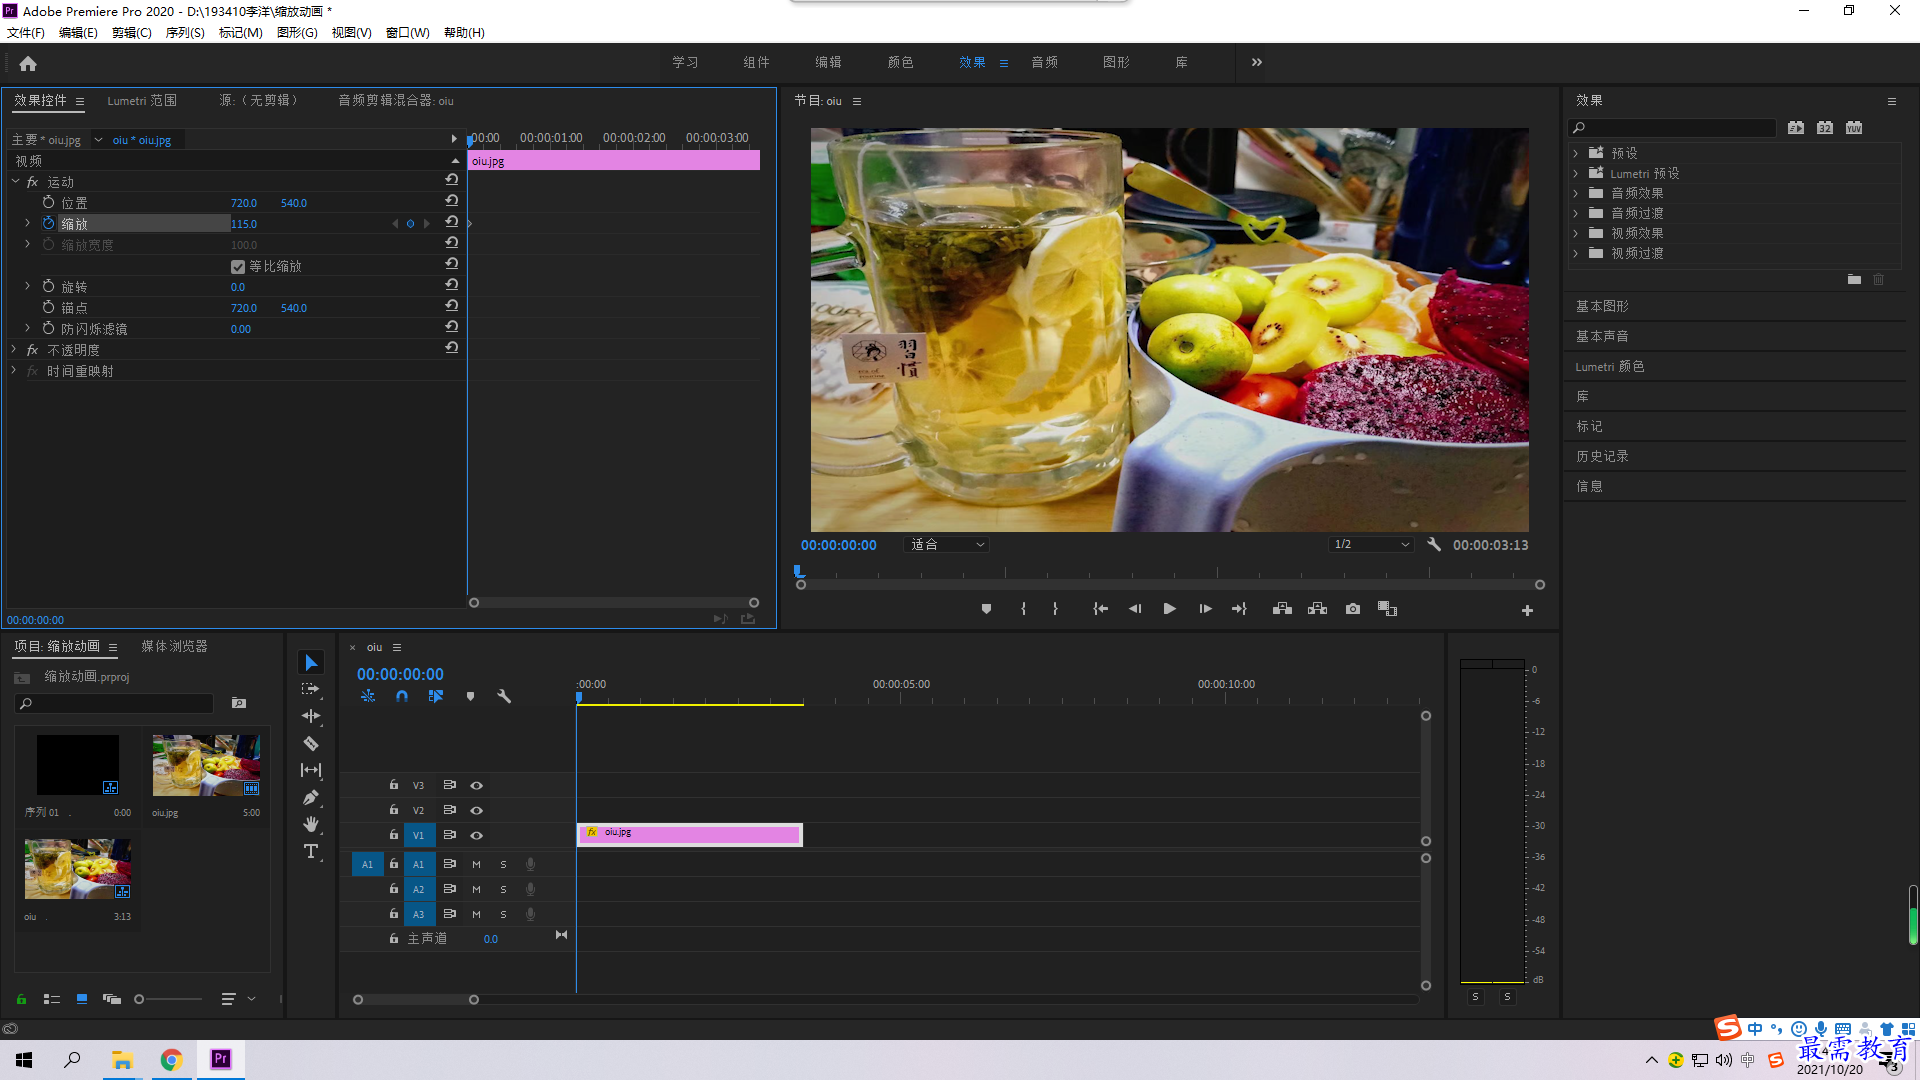The height and width of the screenshot is (1080, 1920).
Task: Toggle Scale (缩放) animation stopwatch
Action: [x=48, y=223]
